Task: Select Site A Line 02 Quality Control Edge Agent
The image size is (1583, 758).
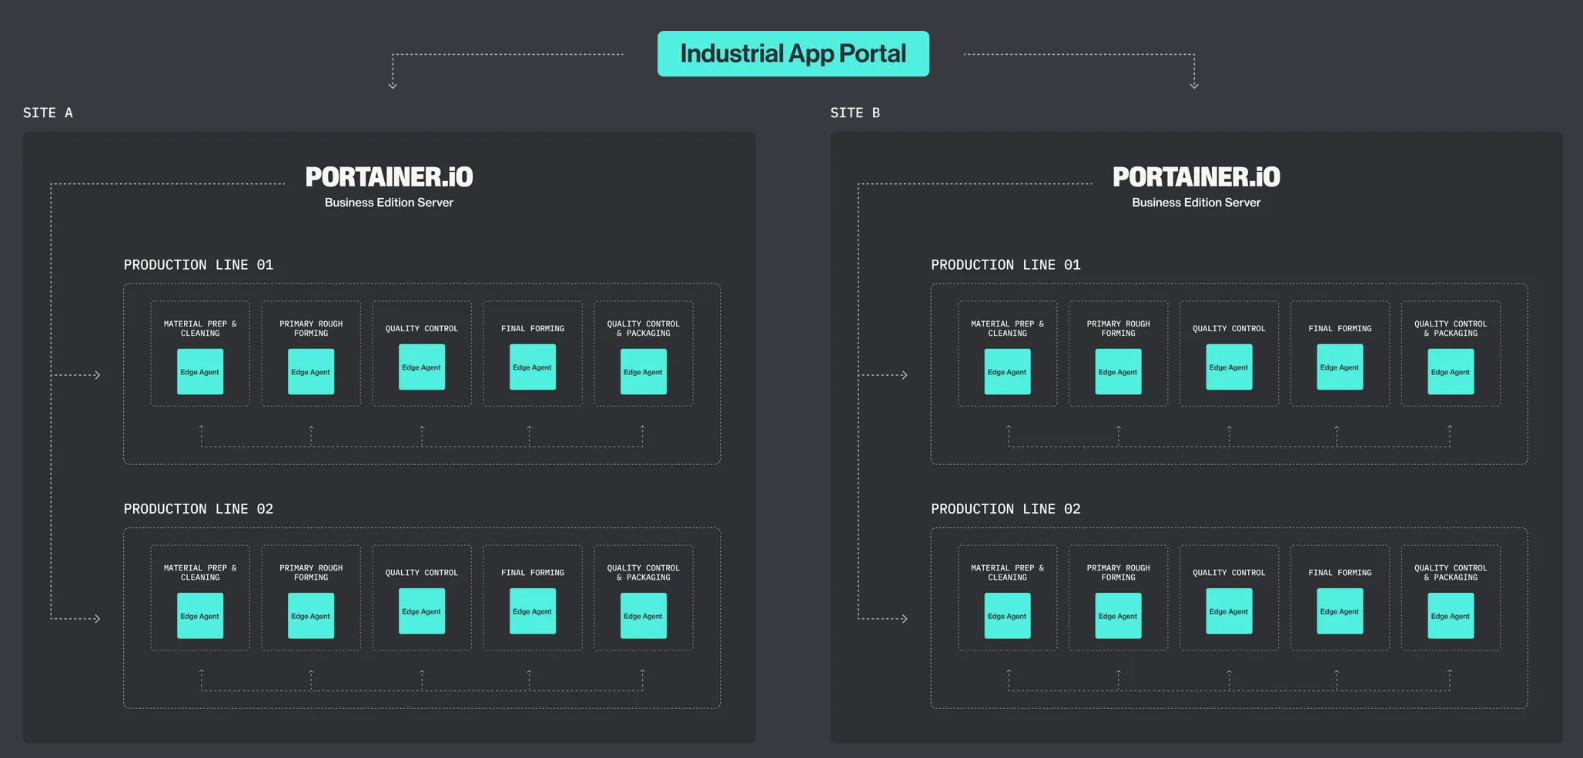Action: (422, 611)
